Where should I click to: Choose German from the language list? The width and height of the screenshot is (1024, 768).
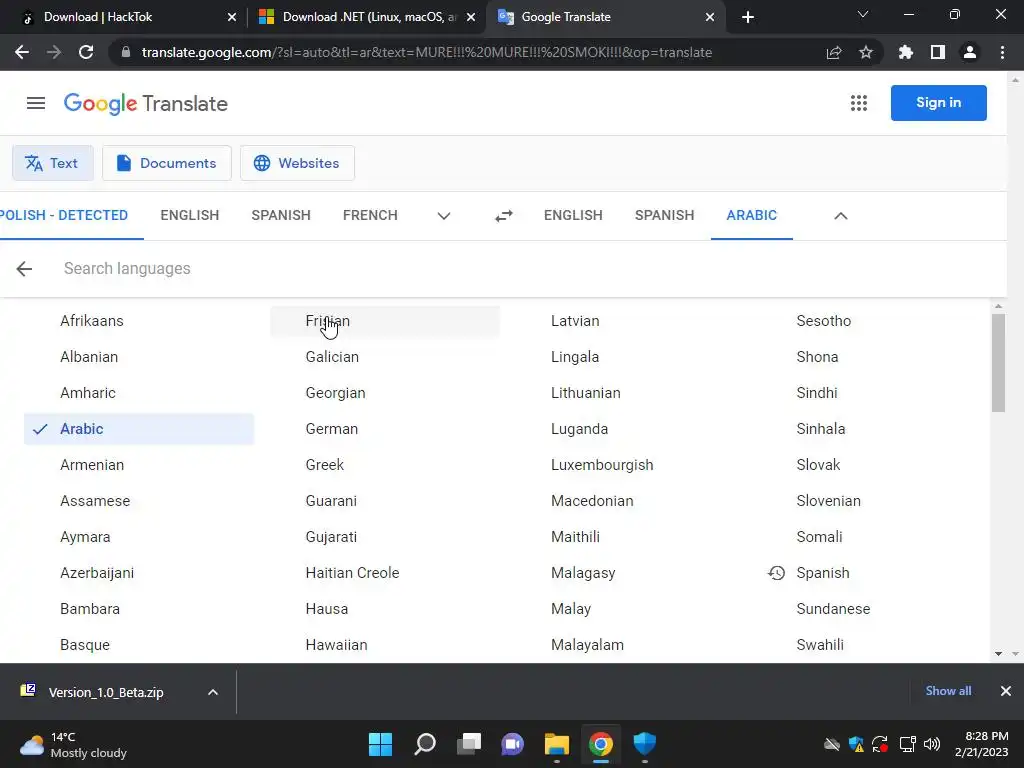pyautogui.click(x=332, y=429)
